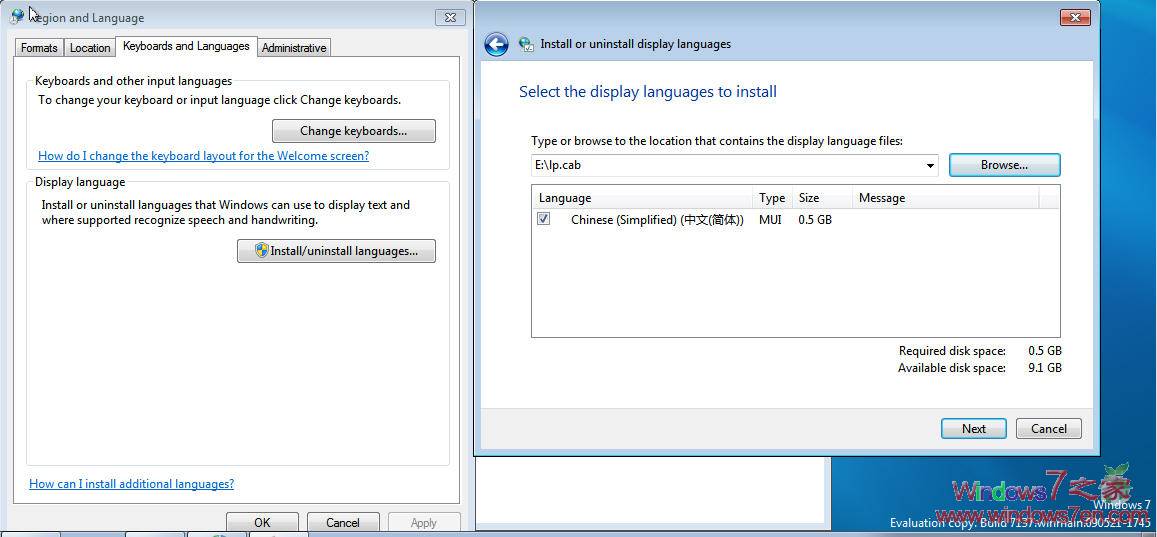Image resolution: width=1157 pixels, height=537 pixels.
Task: Go to the Administrative tab
Action: [x=294, y=48]
